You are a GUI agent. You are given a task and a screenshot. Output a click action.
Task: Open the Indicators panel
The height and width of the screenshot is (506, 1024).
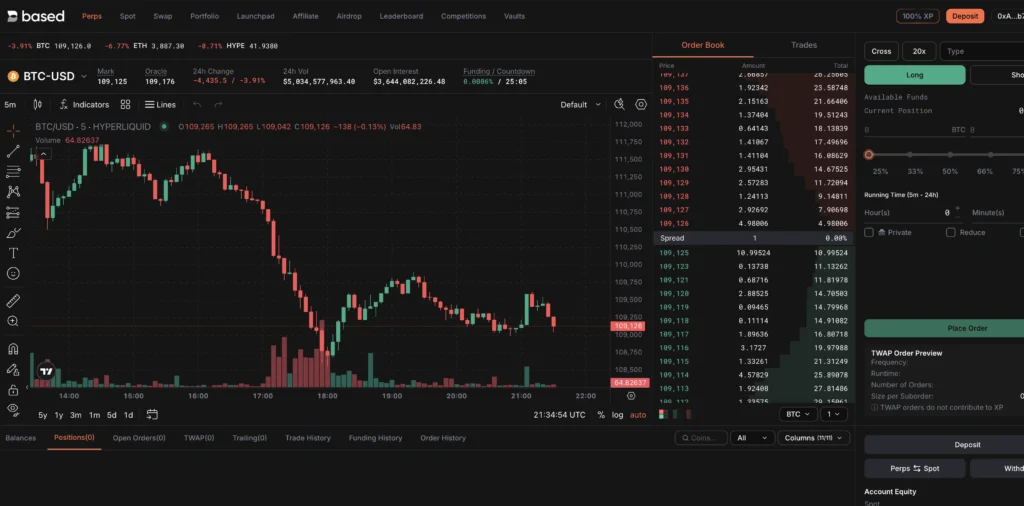(x=84, y=104)
